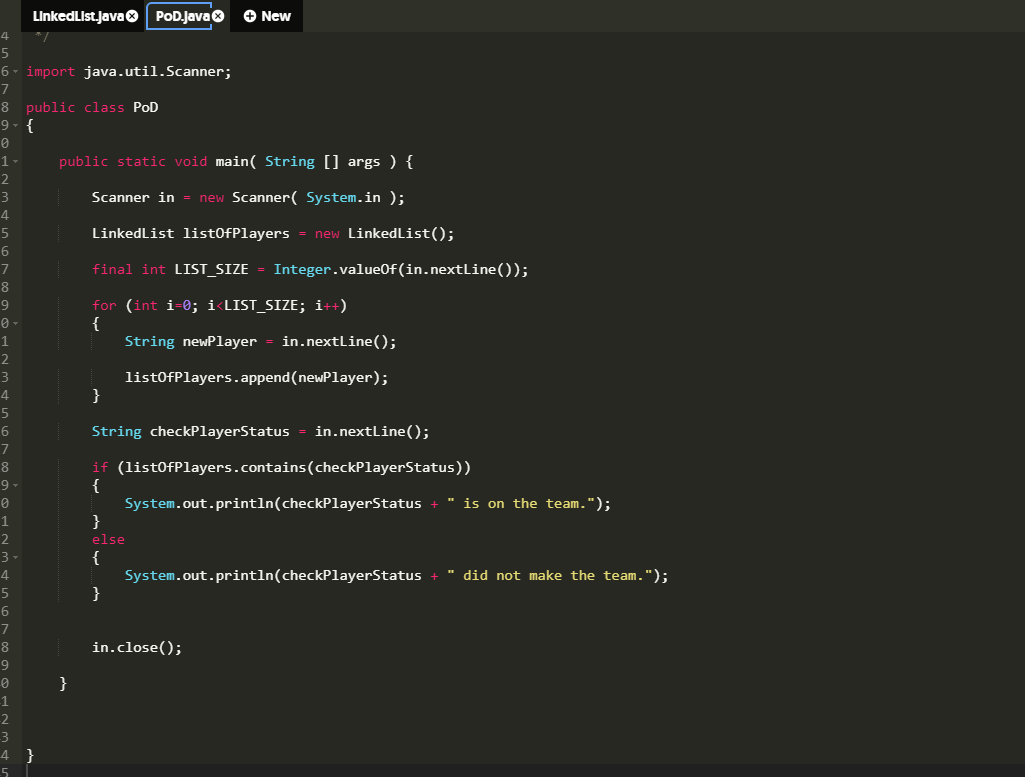Close the PoD.java tab

tap(218, 16)
